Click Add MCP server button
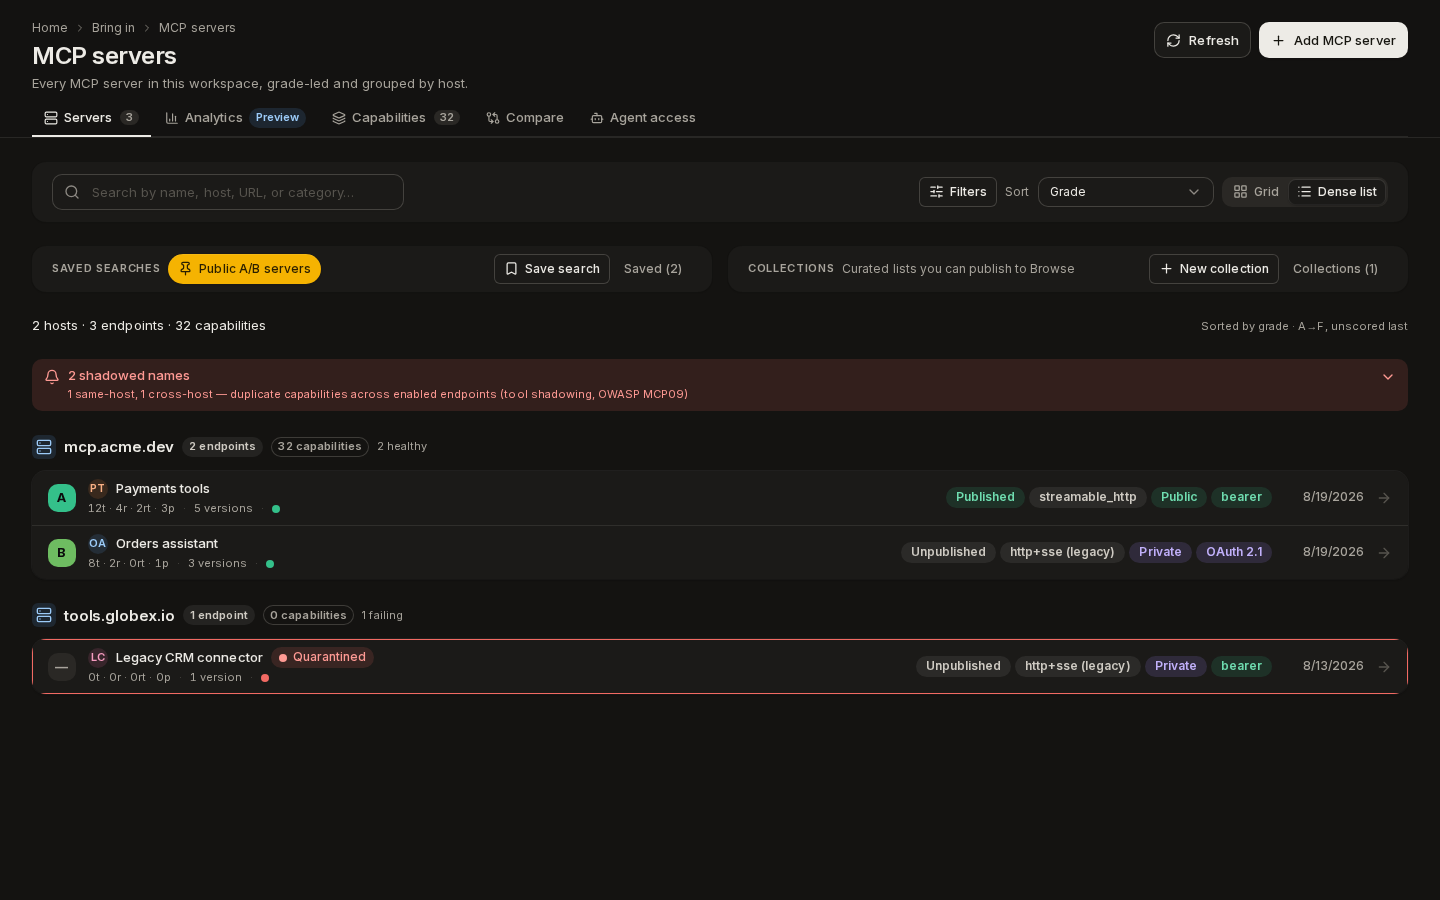1440x900 pixels. [1333, 40]
